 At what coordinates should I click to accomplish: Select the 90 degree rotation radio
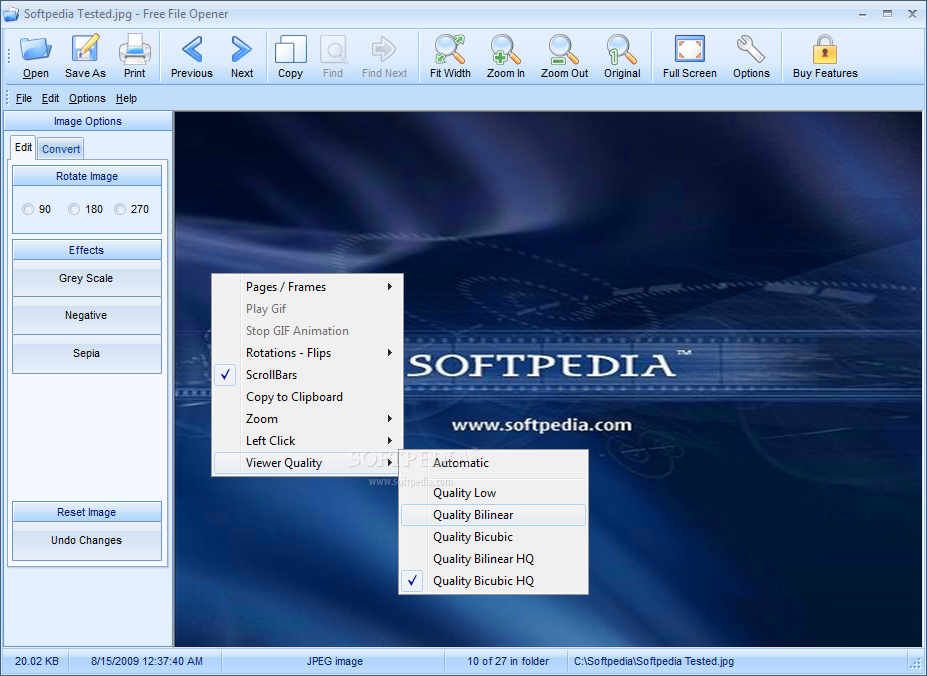[x=28, y=209]
